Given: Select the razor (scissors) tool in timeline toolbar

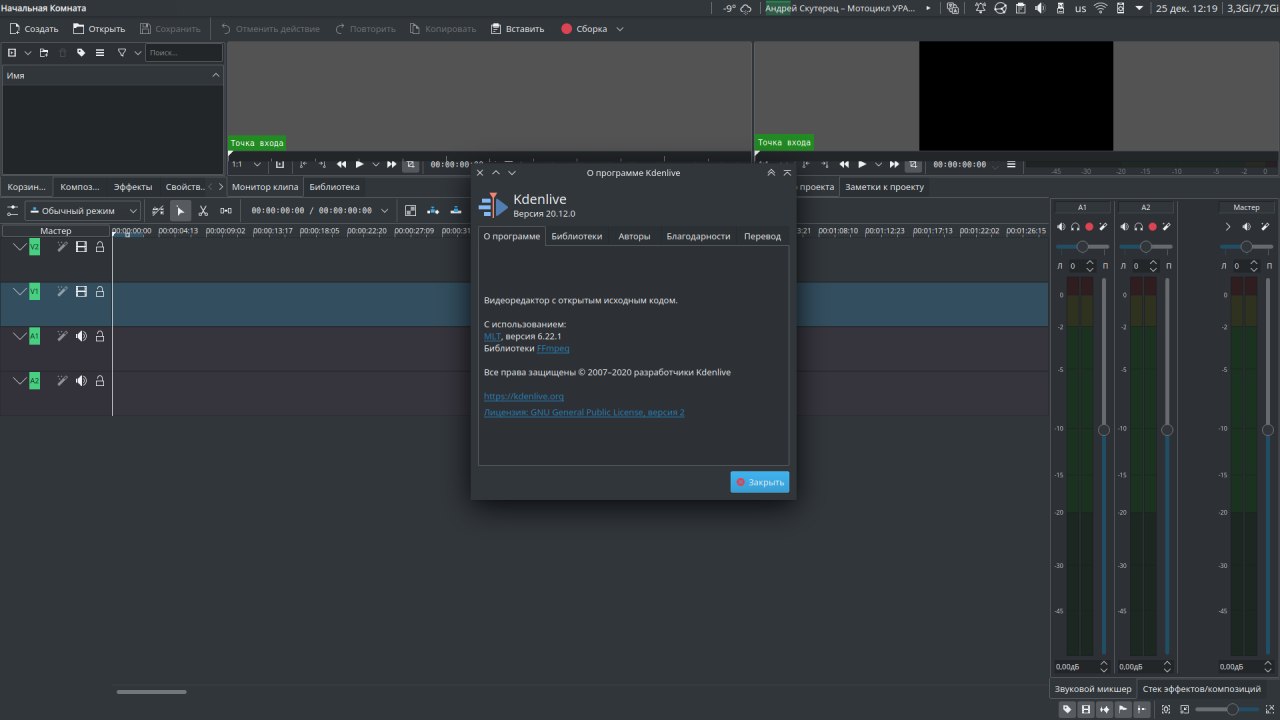Looking at the screenshot, I should tap(203, 210).
